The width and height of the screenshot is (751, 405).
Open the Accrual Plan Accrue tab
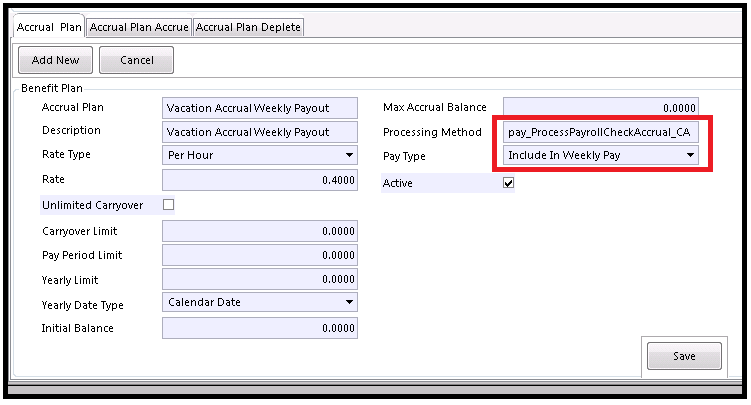pos(139,27)
